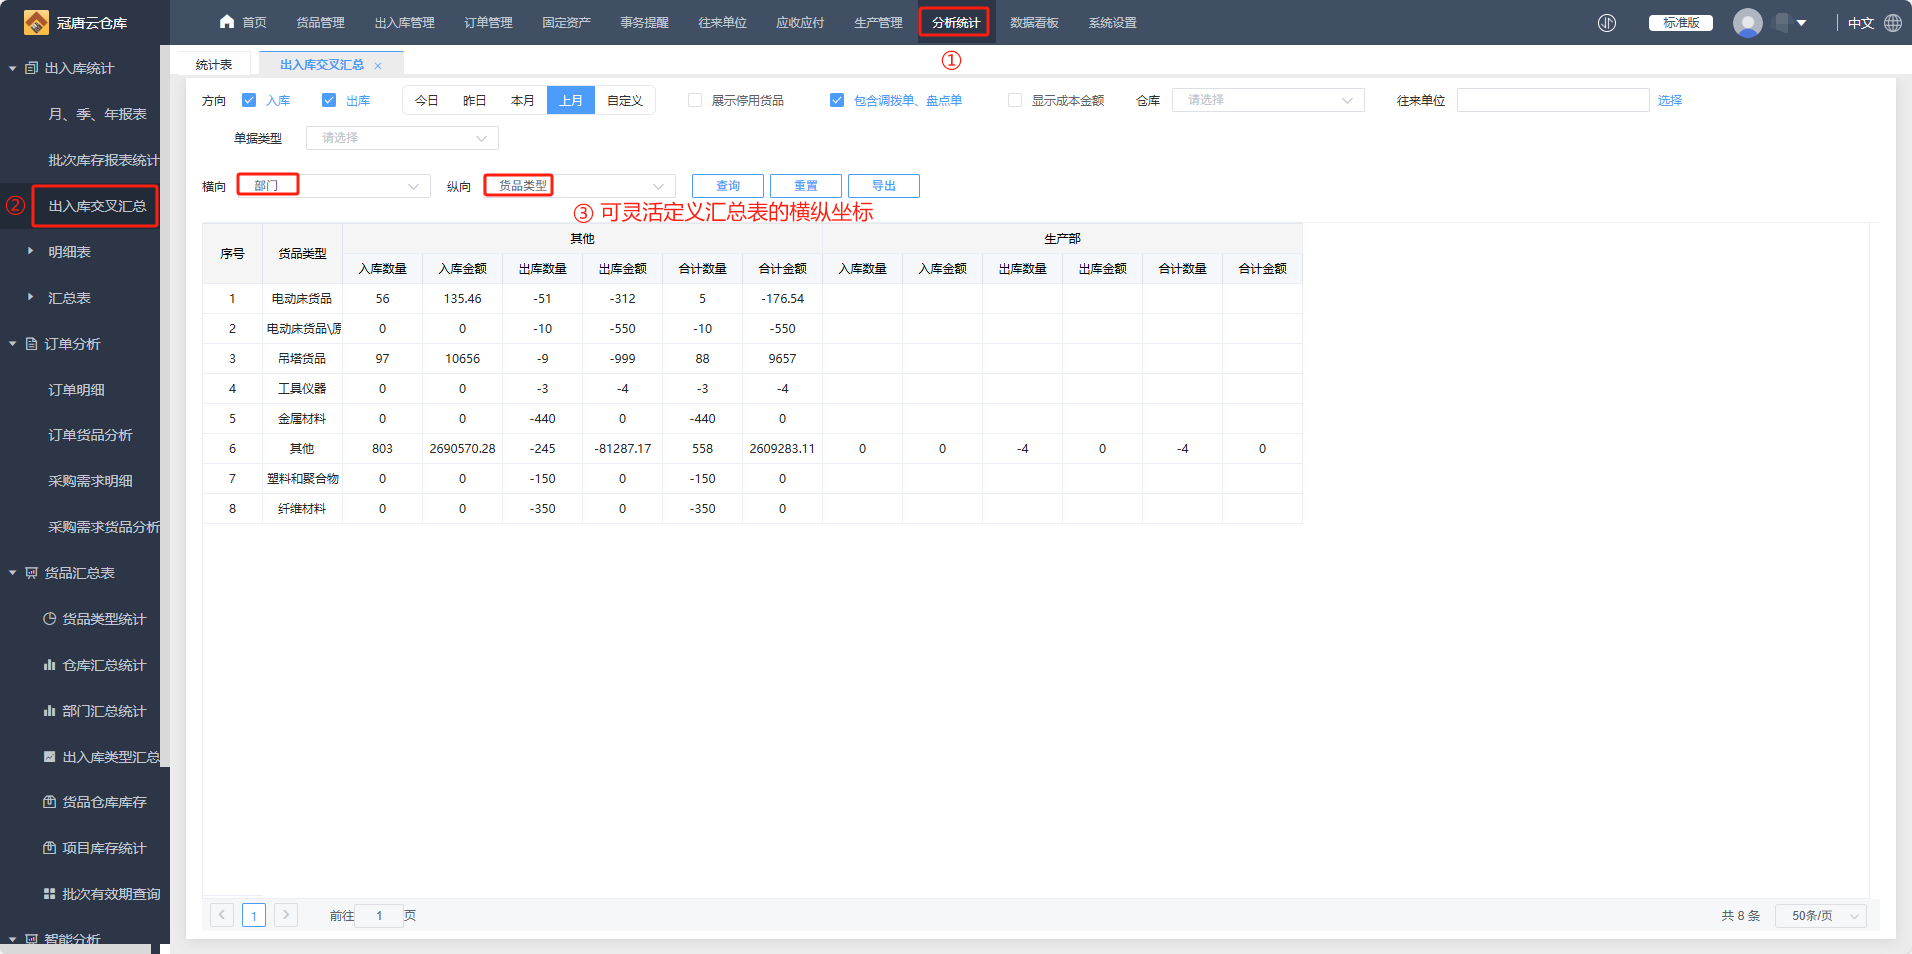This screenshot has height=954, width=1912.
Task: Click the 标准版 version badge
Action: (1681, 22)
